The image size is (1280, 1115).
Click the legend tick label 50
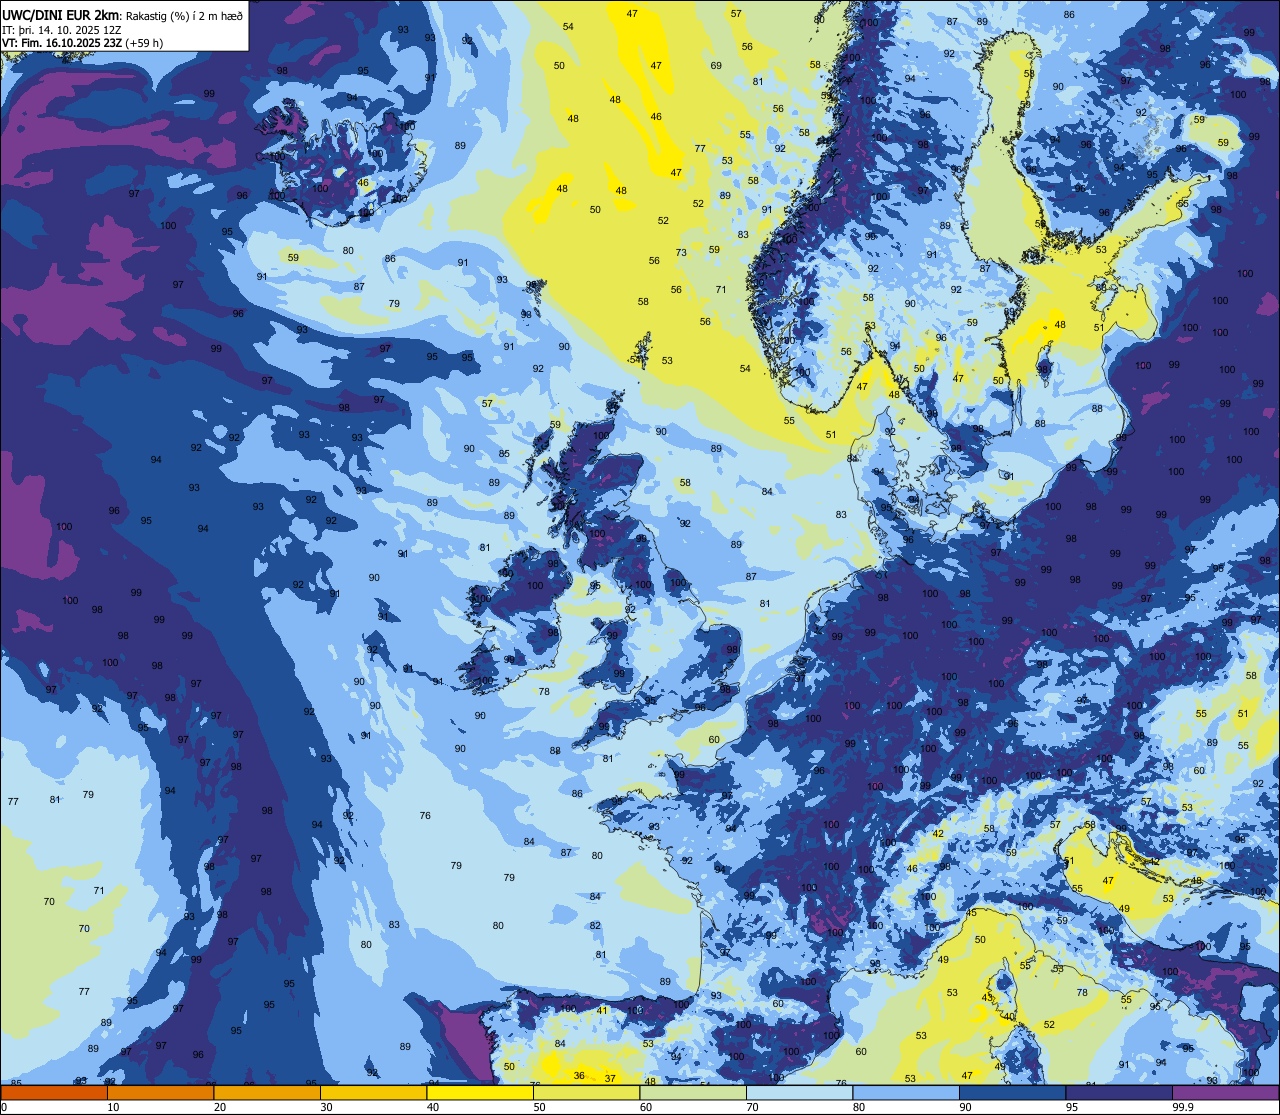539,1107
